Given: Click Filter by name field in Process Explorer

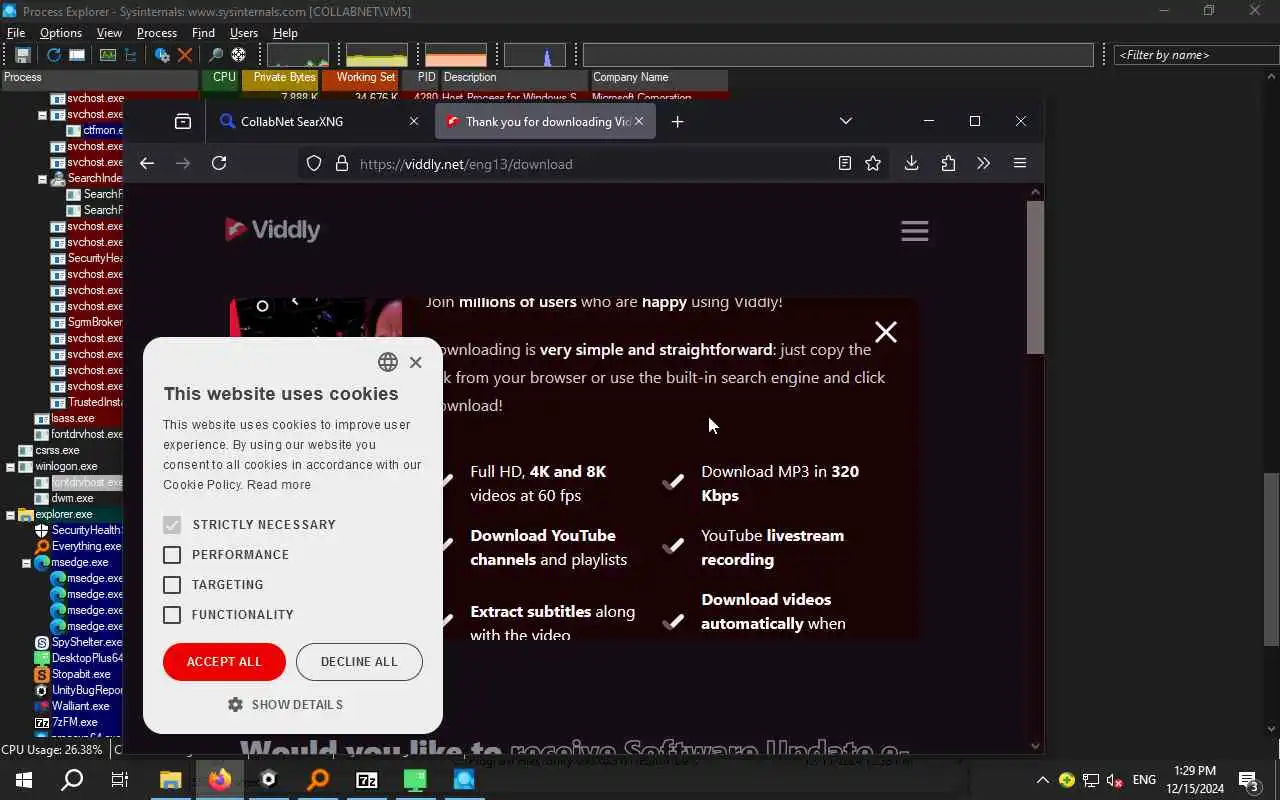Looking at the screenshot, I should (1195, 55).
